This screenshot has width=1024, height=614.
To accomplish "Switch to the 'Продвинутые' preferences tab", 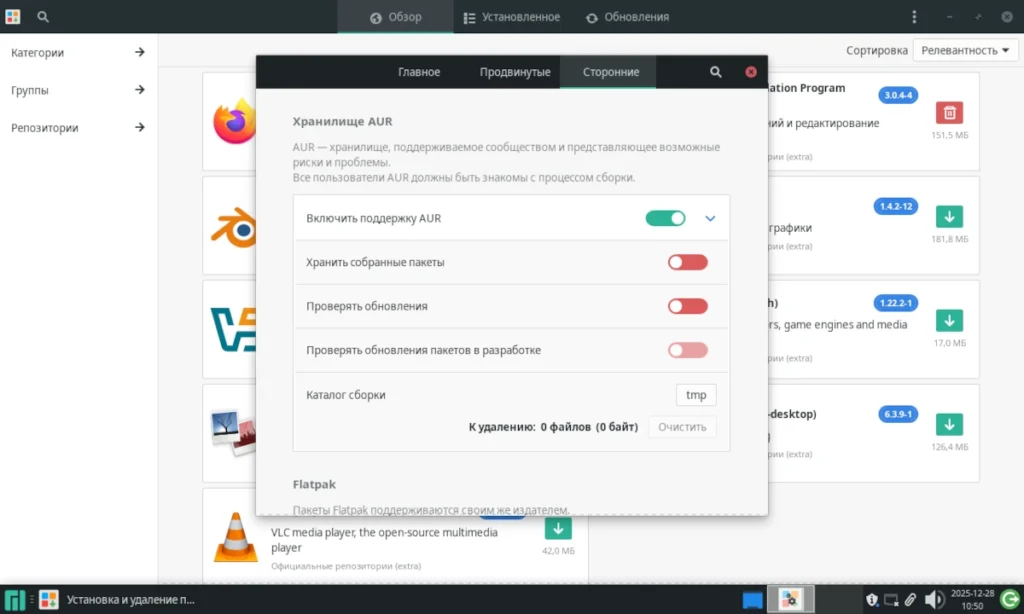I will pyautogui.click(x=515, y=72).
